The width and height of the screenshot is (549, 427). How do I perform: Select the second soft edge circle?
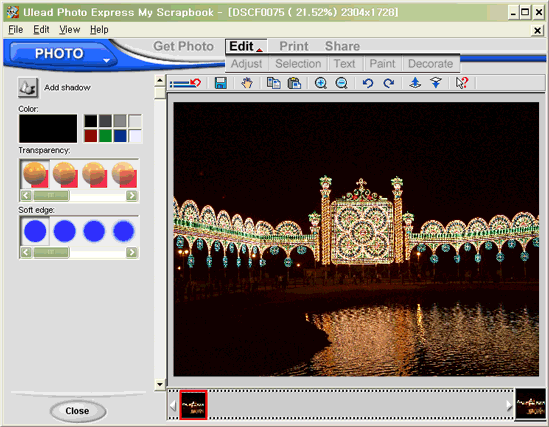click(x=64, y=231)
